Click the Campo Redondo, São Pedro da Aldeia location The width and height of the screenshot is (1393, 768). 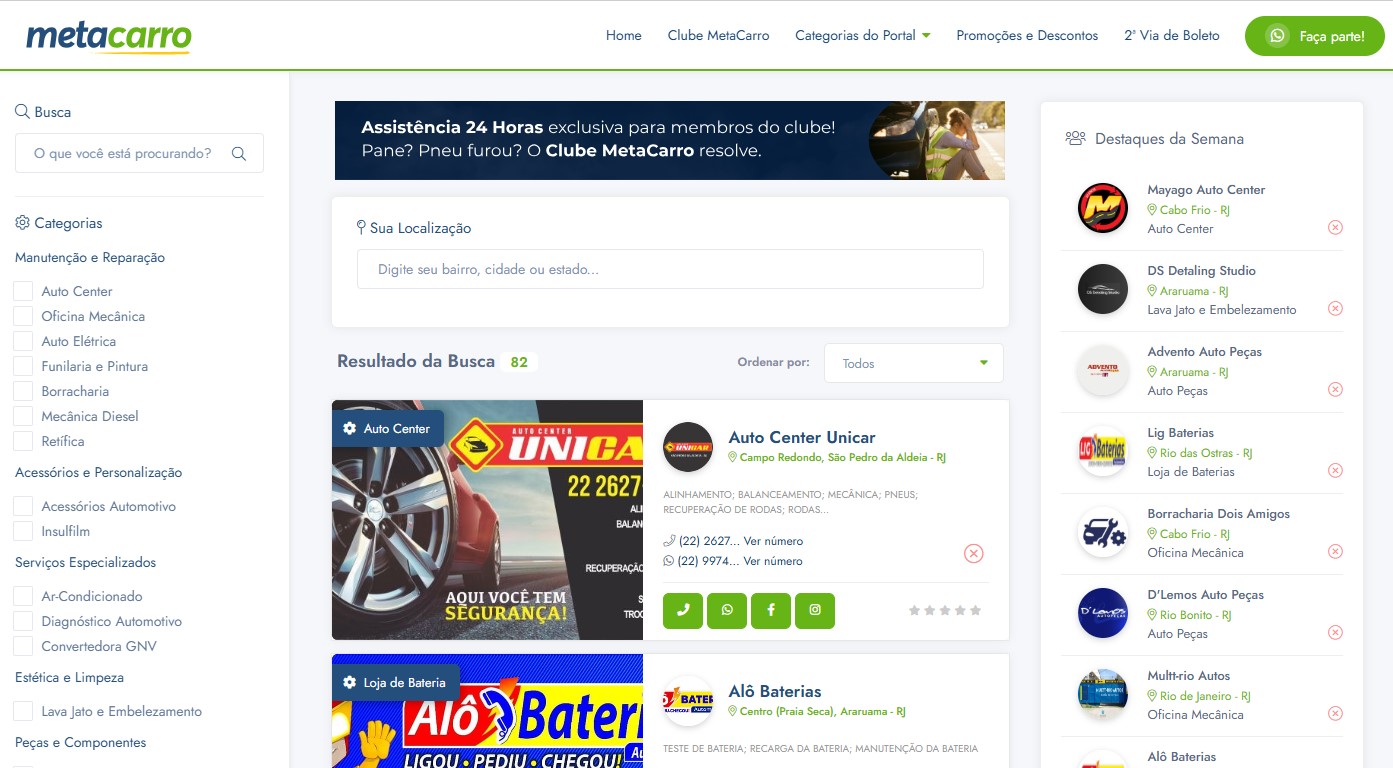[838, 458]
